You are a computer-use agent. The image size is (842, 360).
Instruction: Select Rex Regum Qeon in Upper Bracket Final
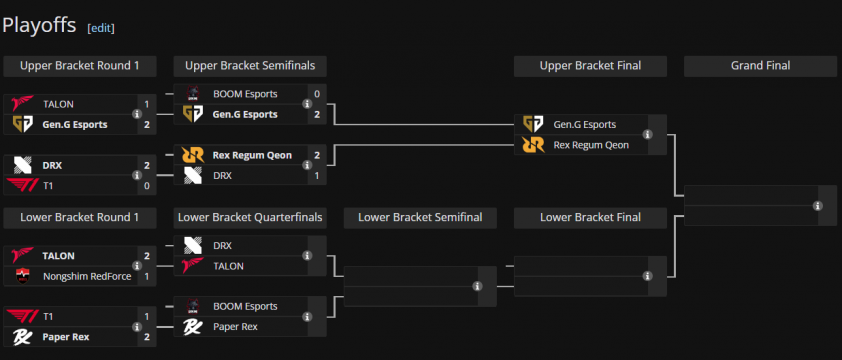click(591, 145)
